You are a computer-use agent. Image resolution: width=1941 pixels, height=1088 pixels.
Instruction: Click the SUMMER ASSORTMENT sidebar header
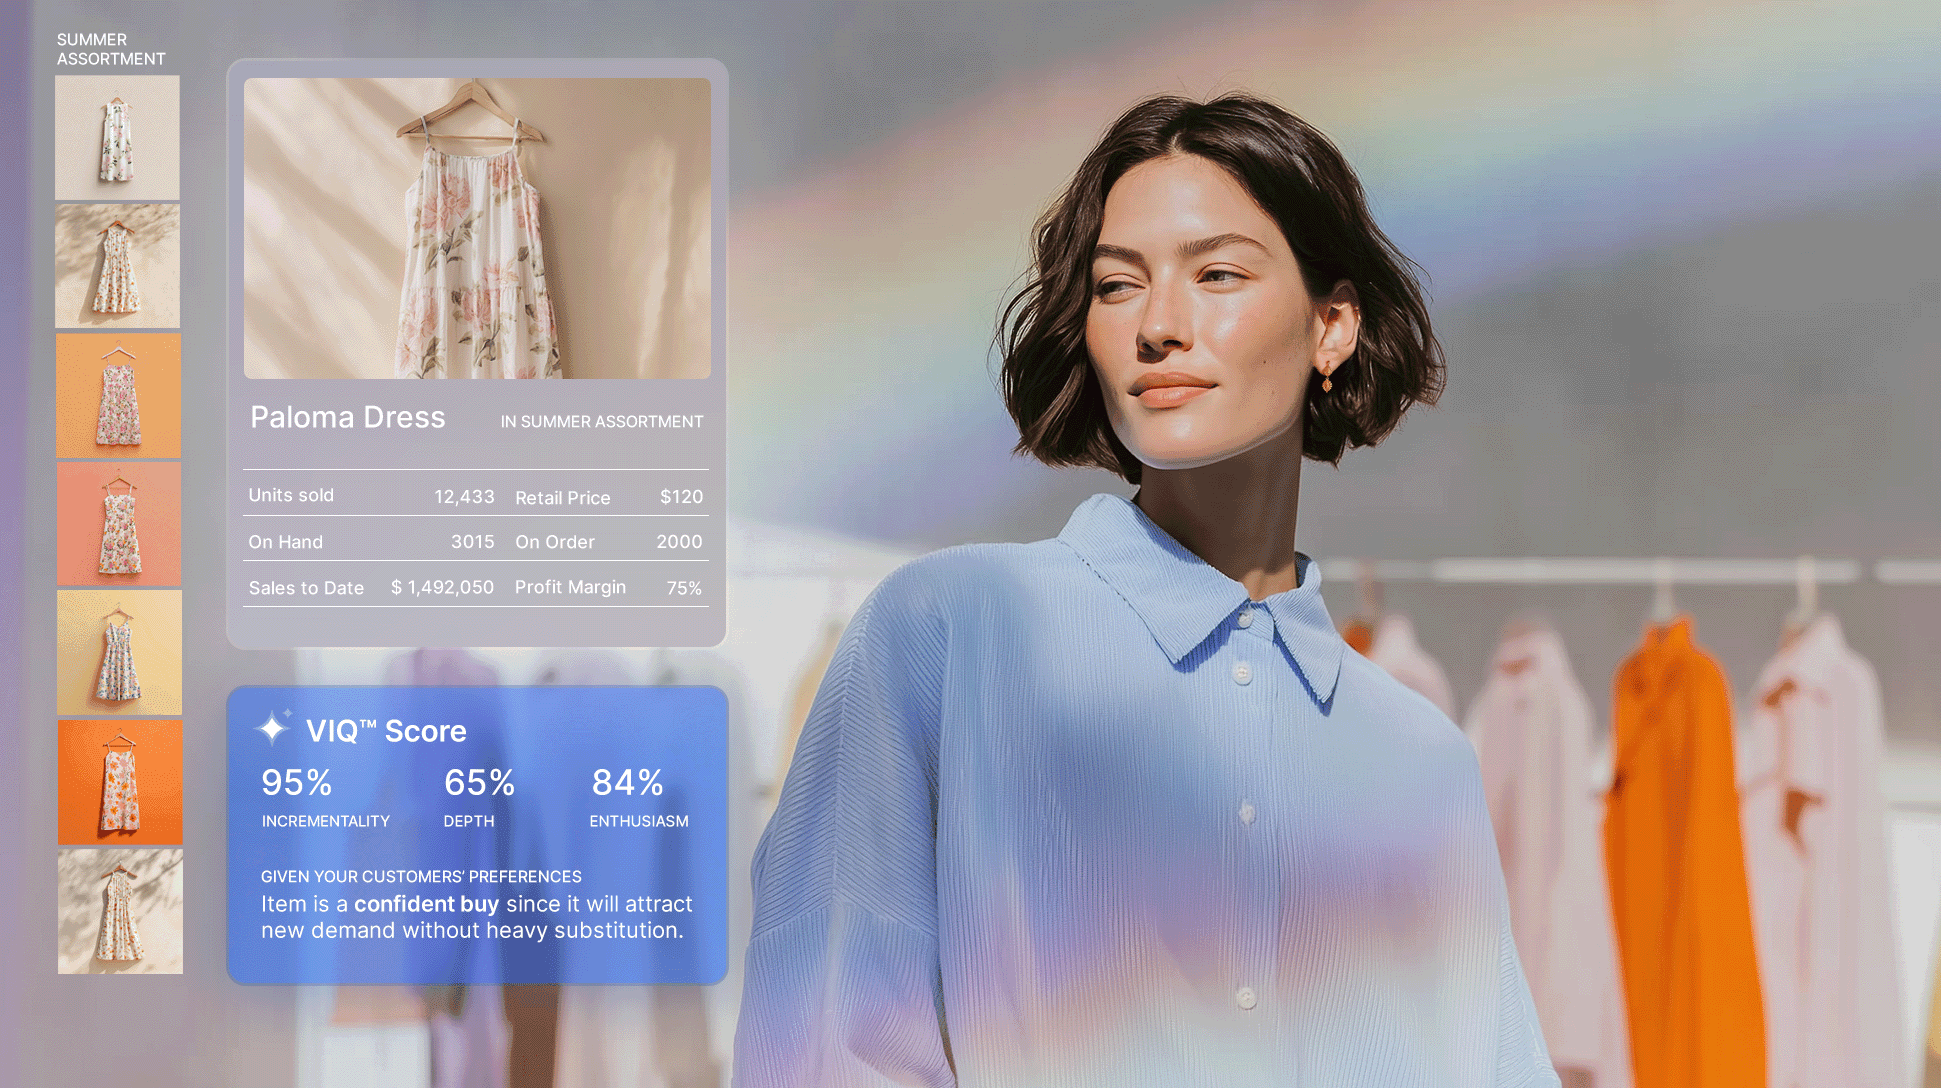(110, 49)
